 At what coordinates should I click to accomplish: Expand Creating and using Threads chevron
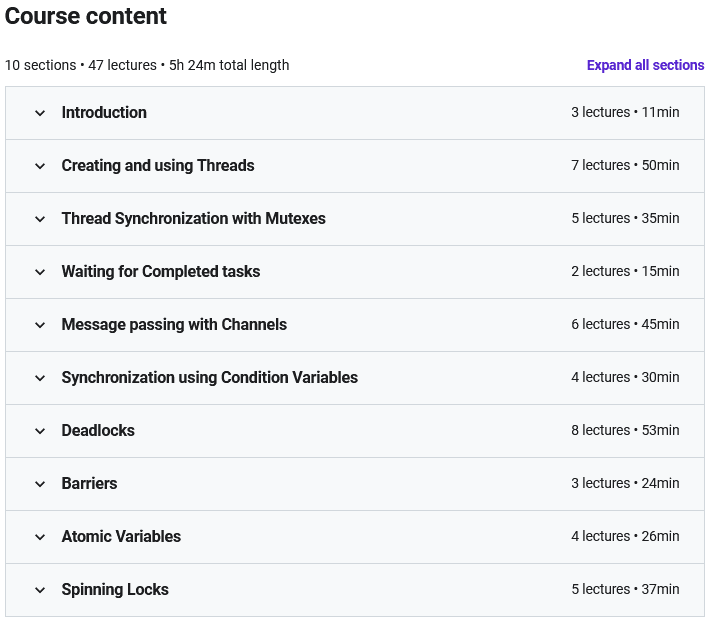click(40, 166)
